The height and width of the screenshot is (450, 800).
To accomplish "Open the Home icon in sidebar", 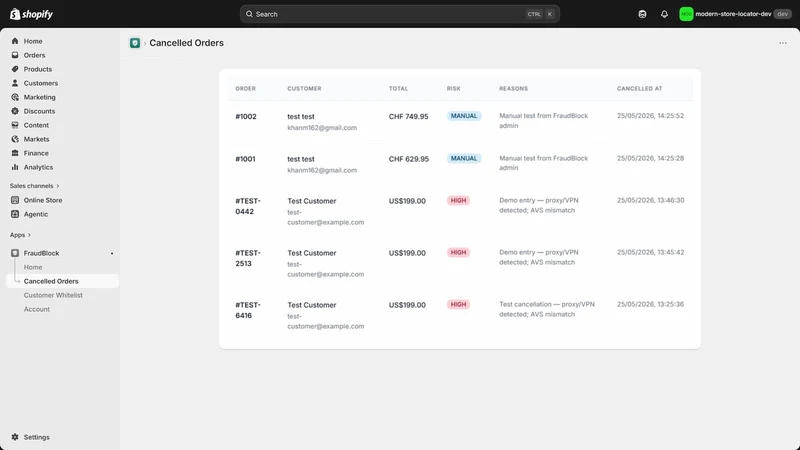I will (15, 41).
